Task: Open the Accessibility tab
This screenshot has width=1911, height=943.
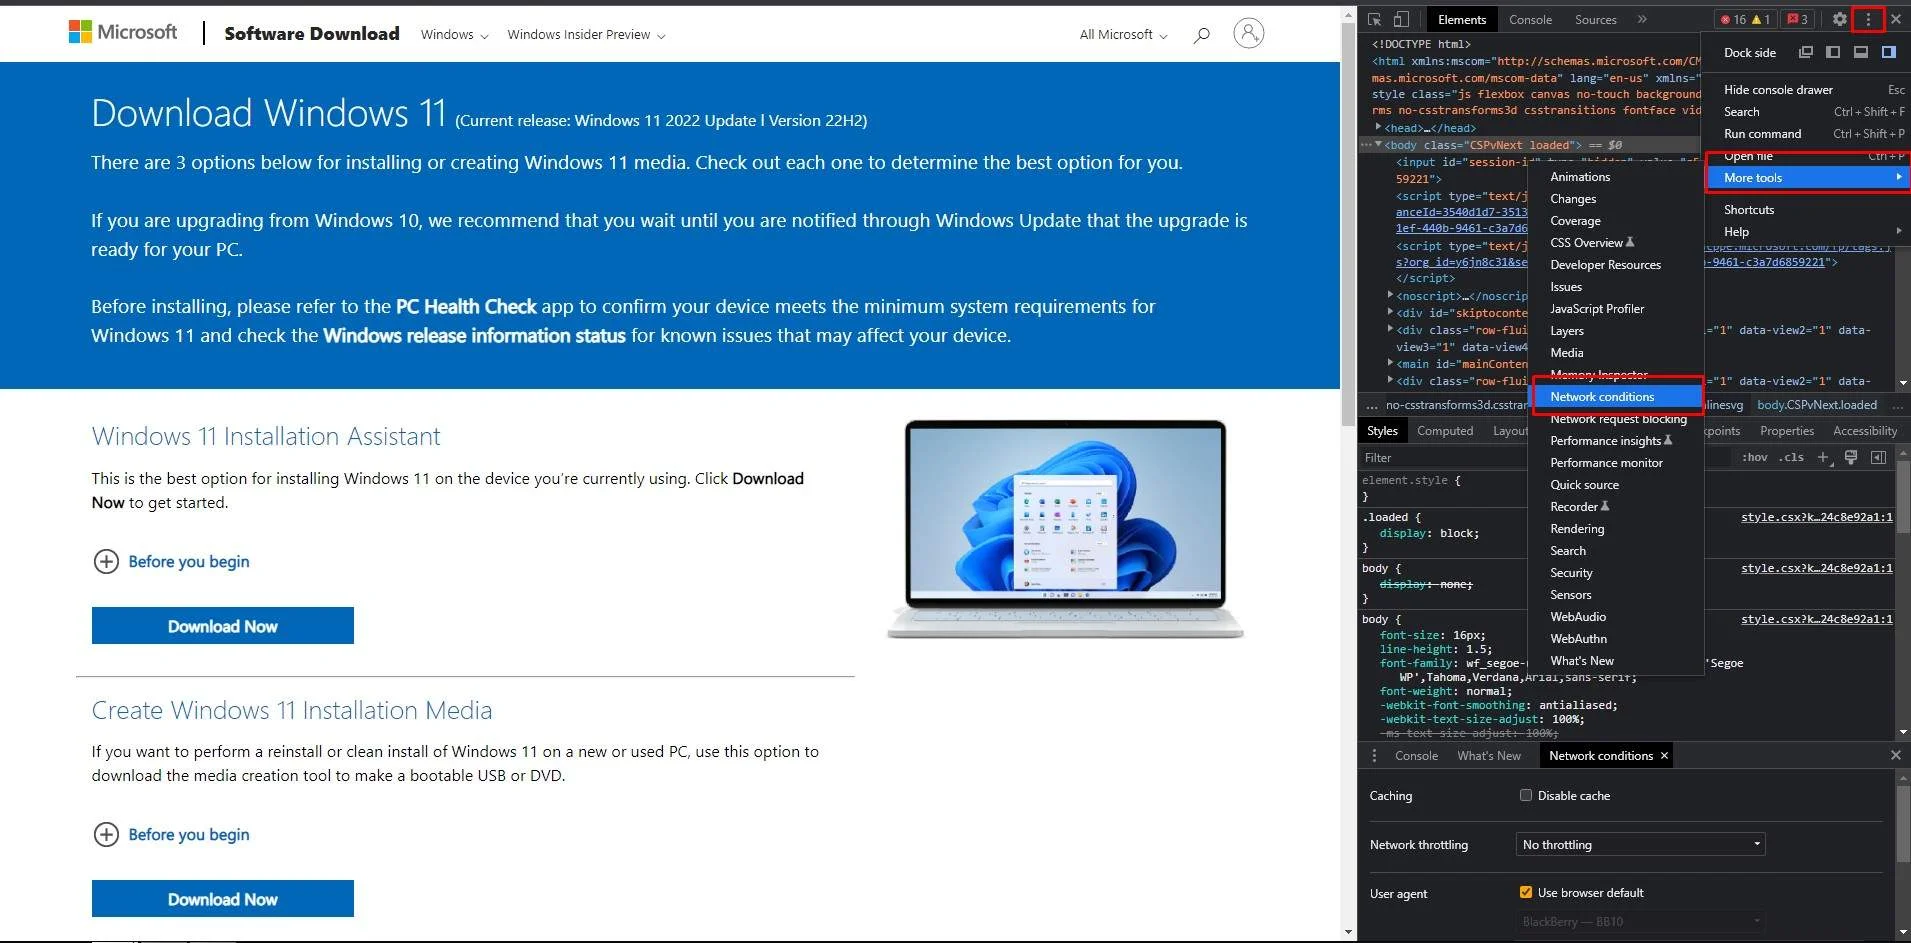Action: (1865, 431)
